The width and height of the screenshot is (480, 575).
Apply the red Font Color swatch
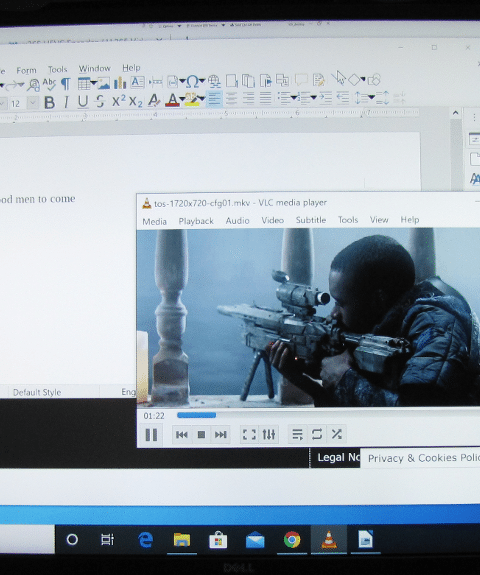click(172, 100)
